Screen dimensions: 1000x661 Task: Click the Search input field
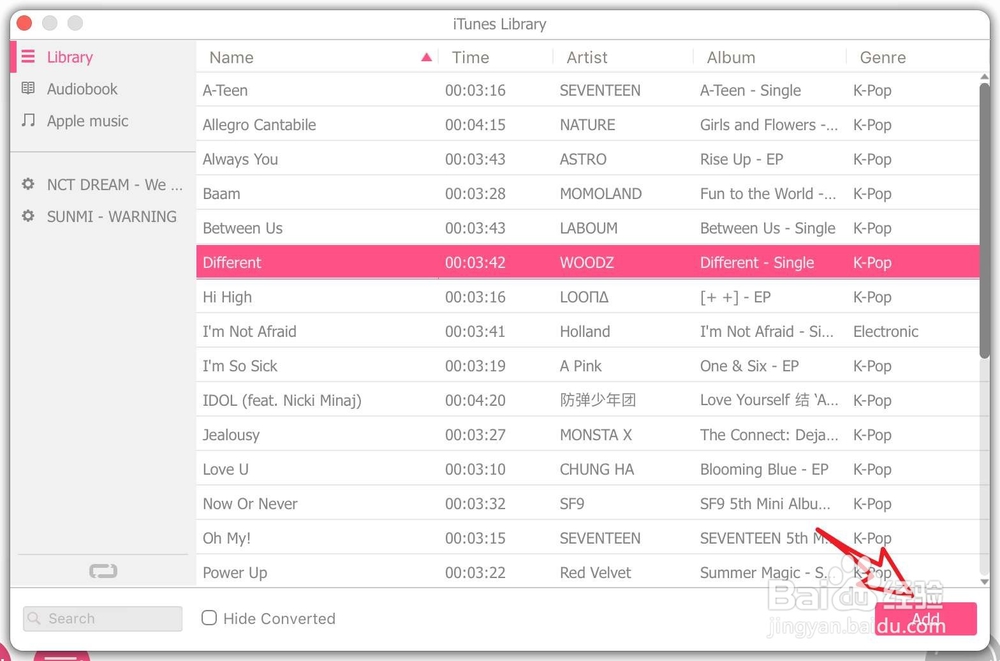[x=103, y=618]
